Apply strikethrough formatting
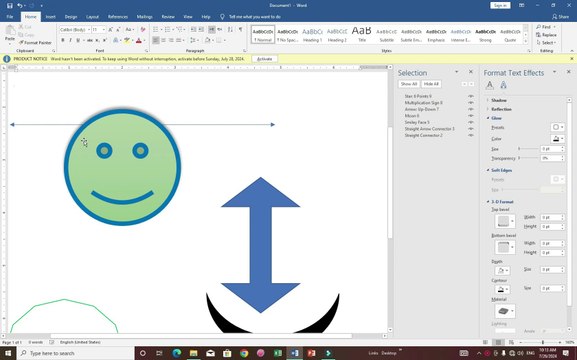The height and width of the screenshot is (360, 577). click(90, 40)
